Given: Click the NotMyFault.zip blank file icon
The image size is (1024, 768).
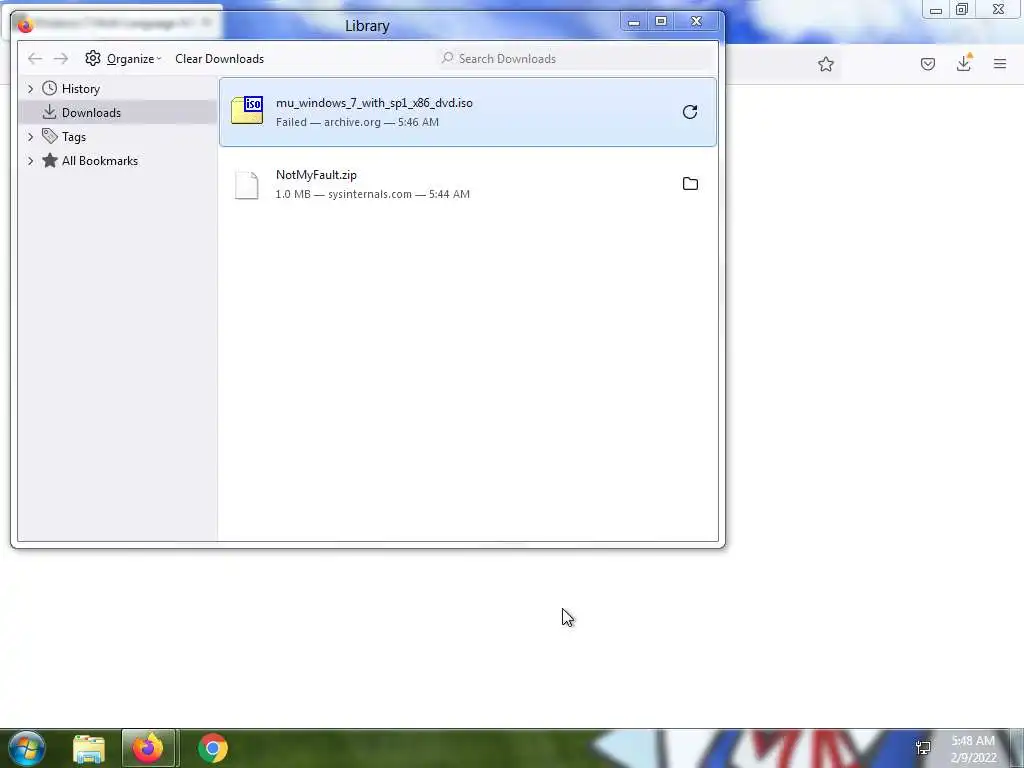Looking at the screenshot, I should pos(247,185).
